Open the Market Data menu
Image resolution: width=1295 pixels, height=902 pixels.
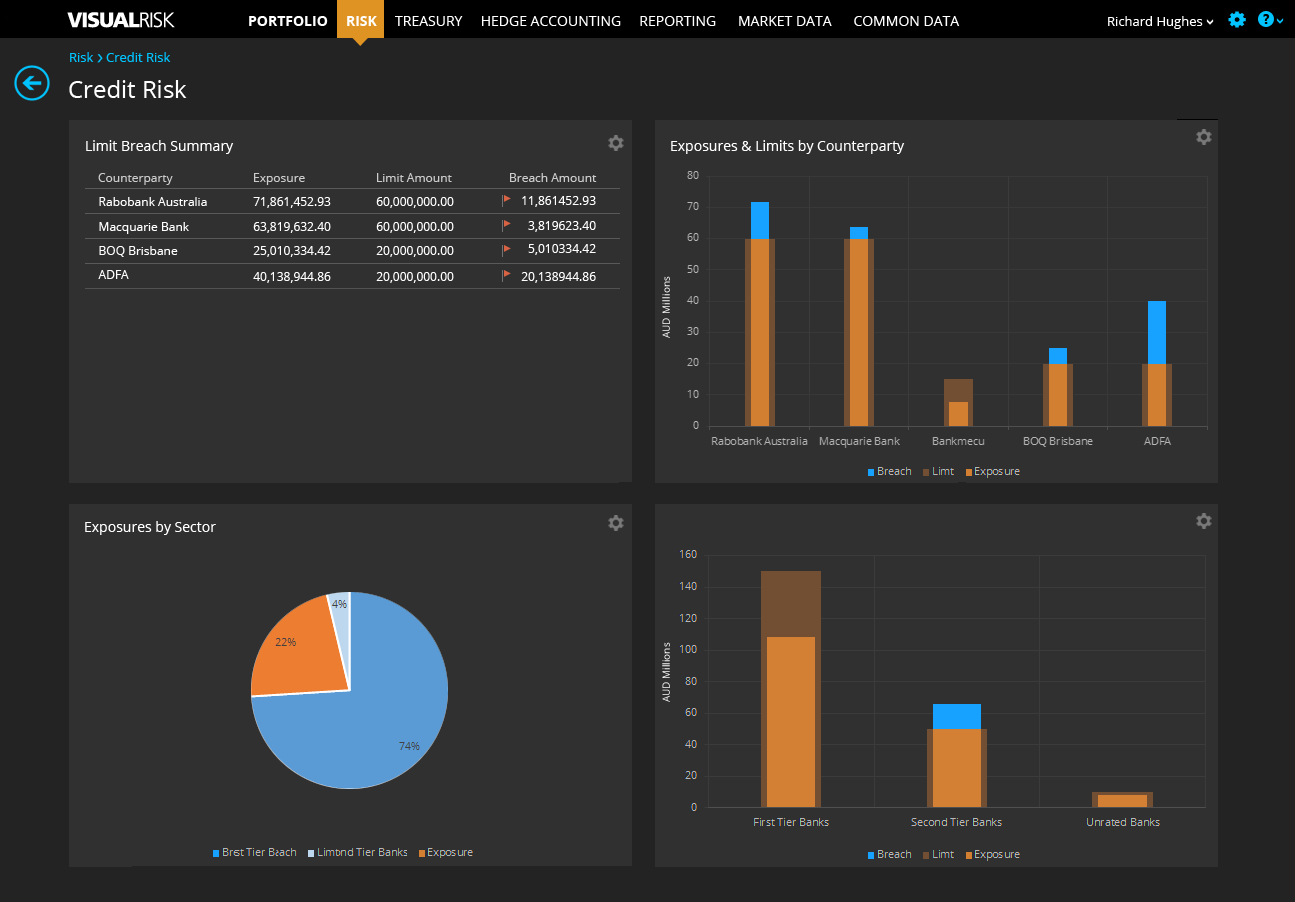[x=785, y=21]
